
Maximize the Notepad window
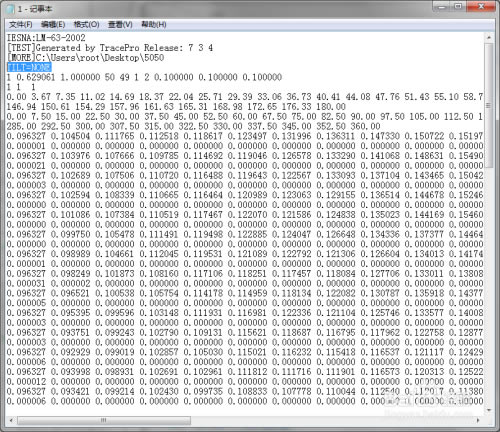tap(459, 7)
